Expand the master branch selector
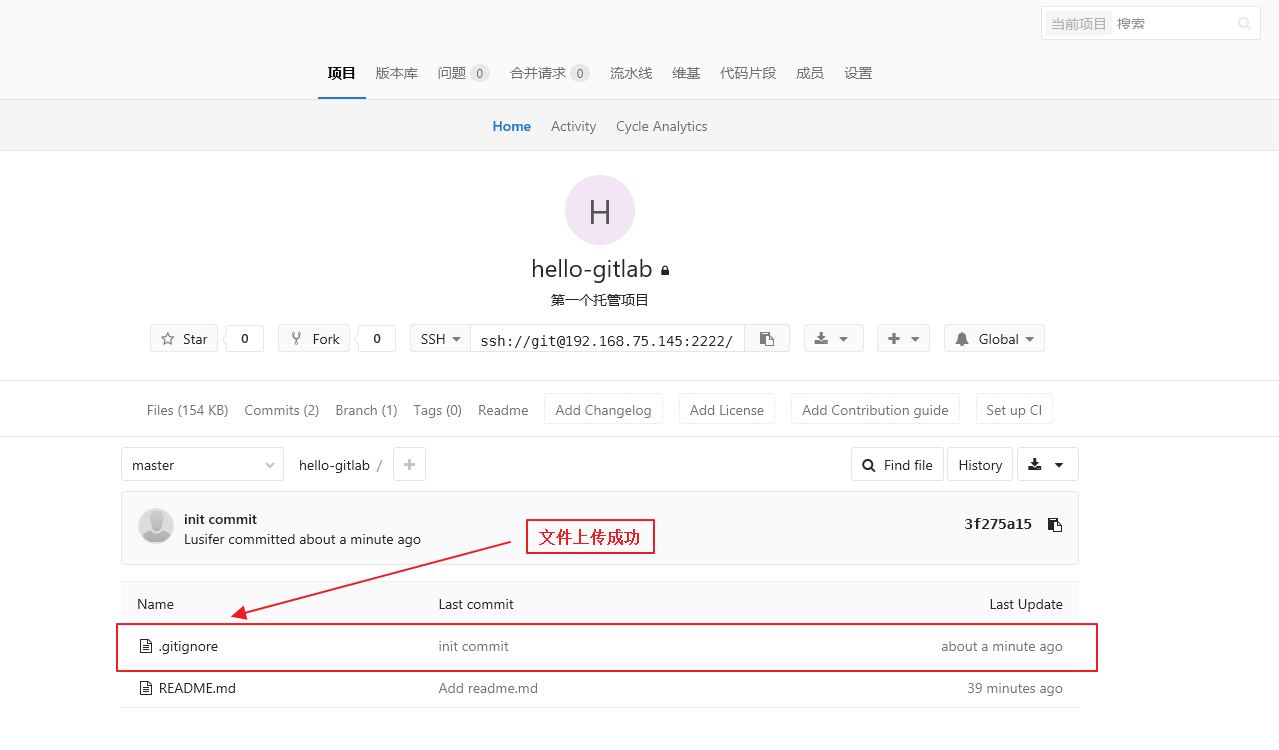 tap(203, 465)
